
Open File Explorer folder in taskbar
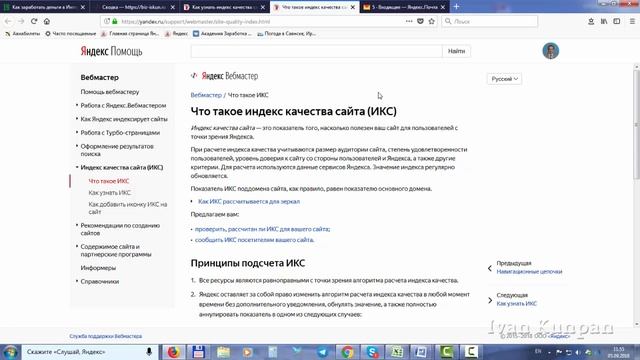(223, 352)
